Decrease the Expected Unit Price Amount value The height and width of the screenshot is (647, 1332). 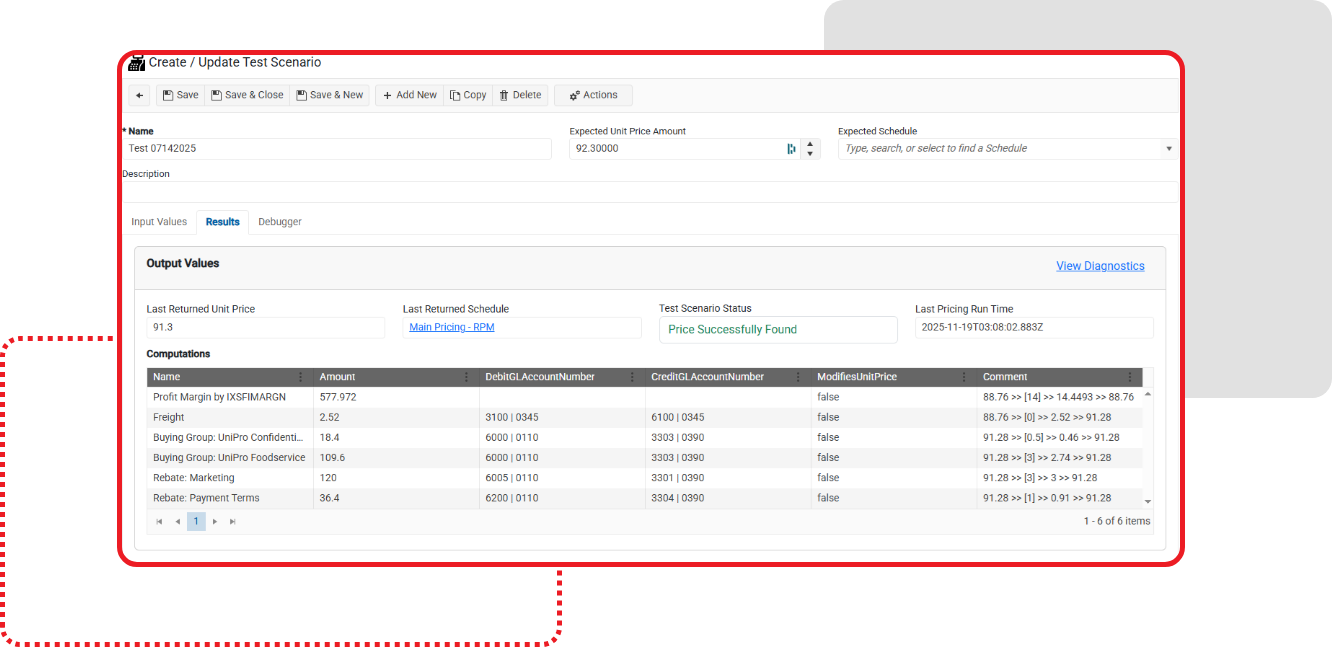click(x=810, y=154)
